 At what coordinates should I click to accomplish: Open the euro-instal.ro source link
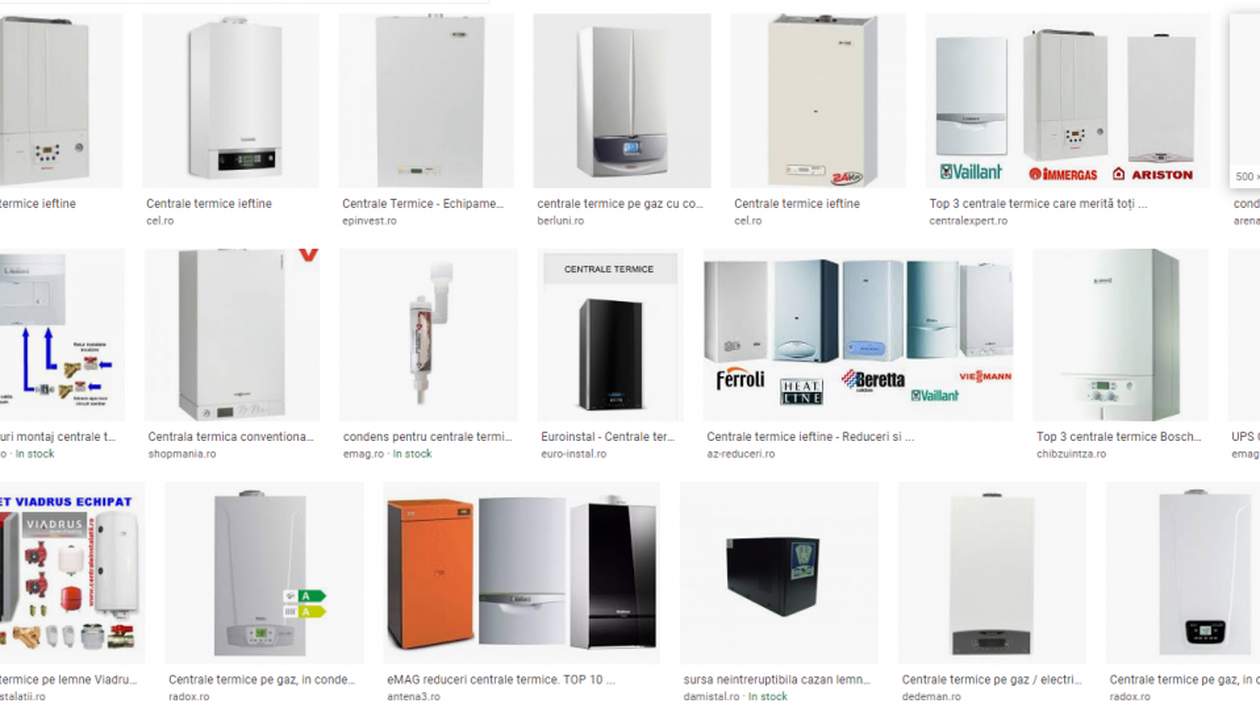[573, 454]
